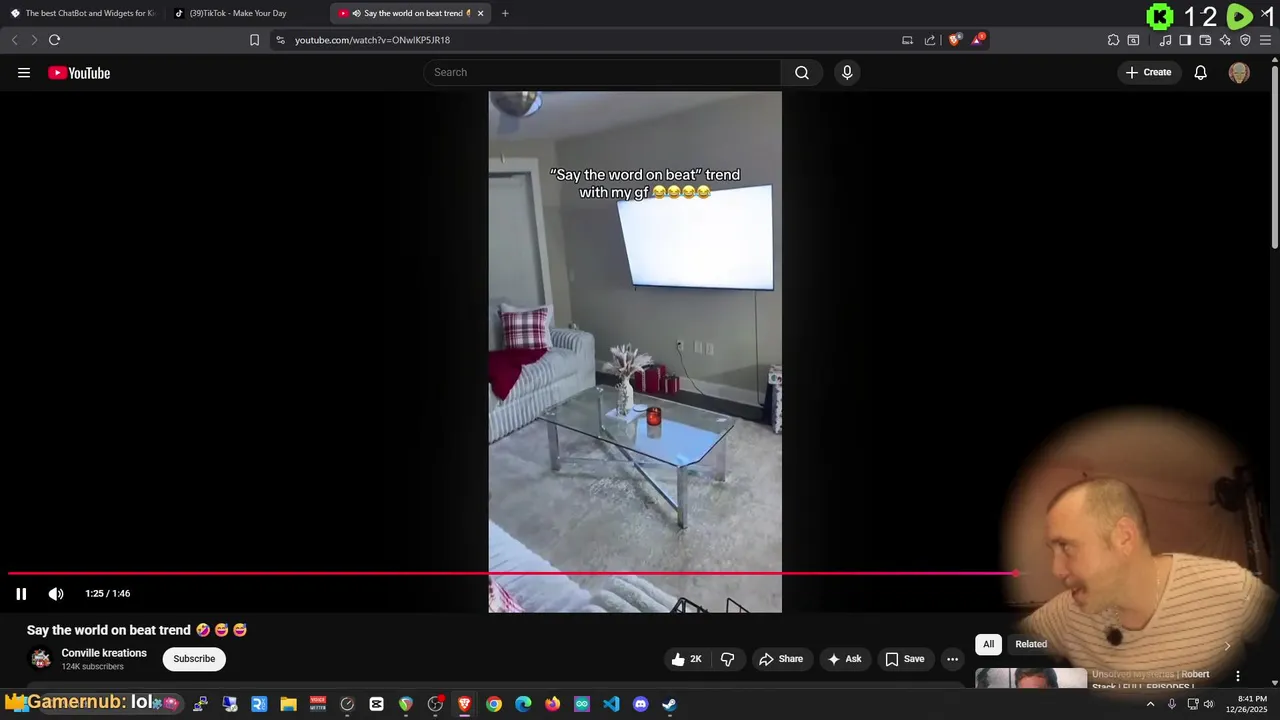The image size is (1280, 720).
Task: Open Conville kreations channel name link
Action: tap(104, 653)
